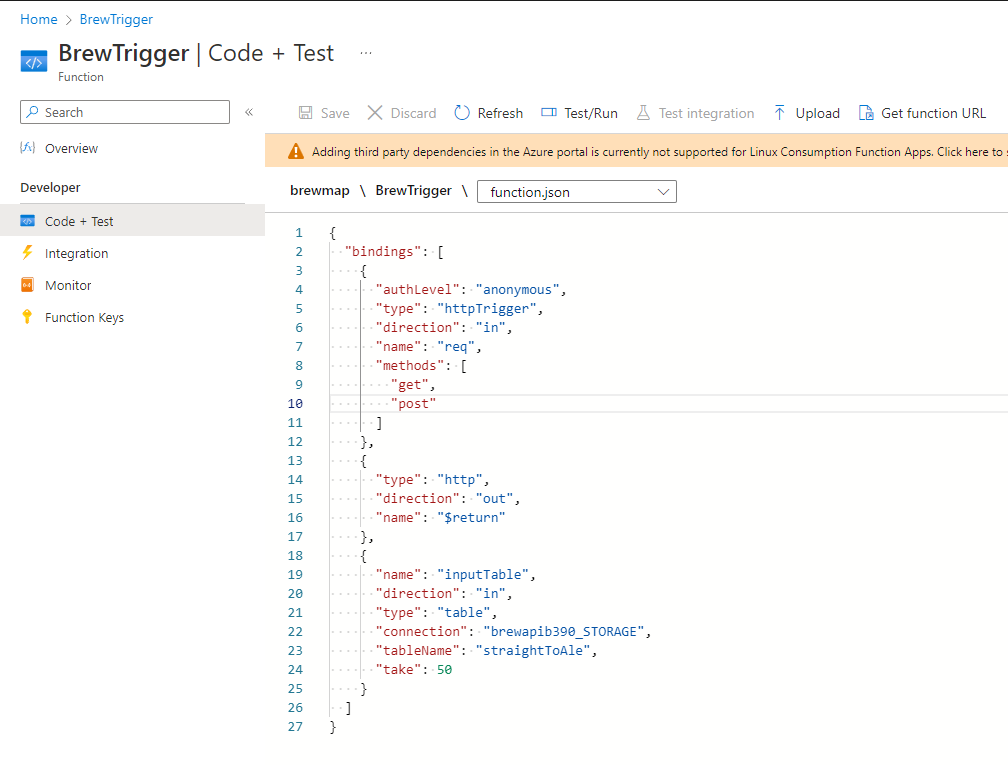
Task: Click the Test integration flask icon
Action: pos(643,113)
